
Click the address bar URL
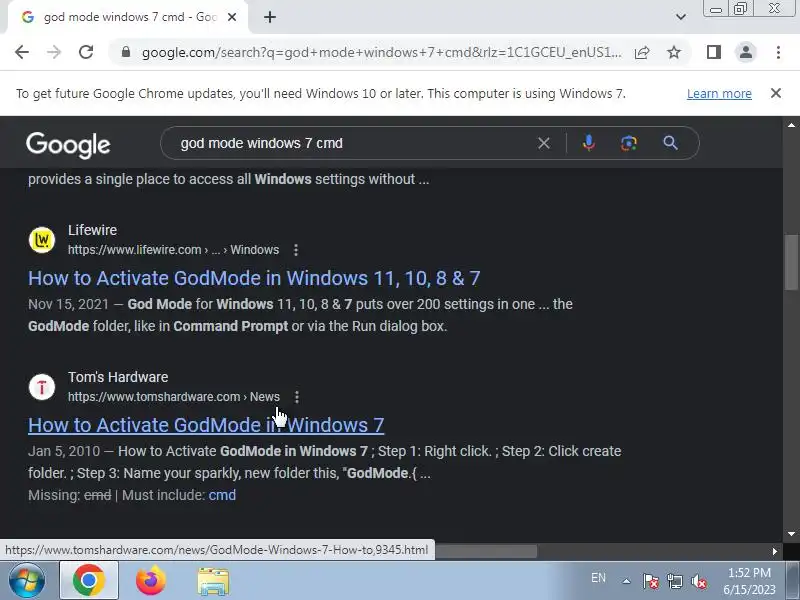point(381,52)
